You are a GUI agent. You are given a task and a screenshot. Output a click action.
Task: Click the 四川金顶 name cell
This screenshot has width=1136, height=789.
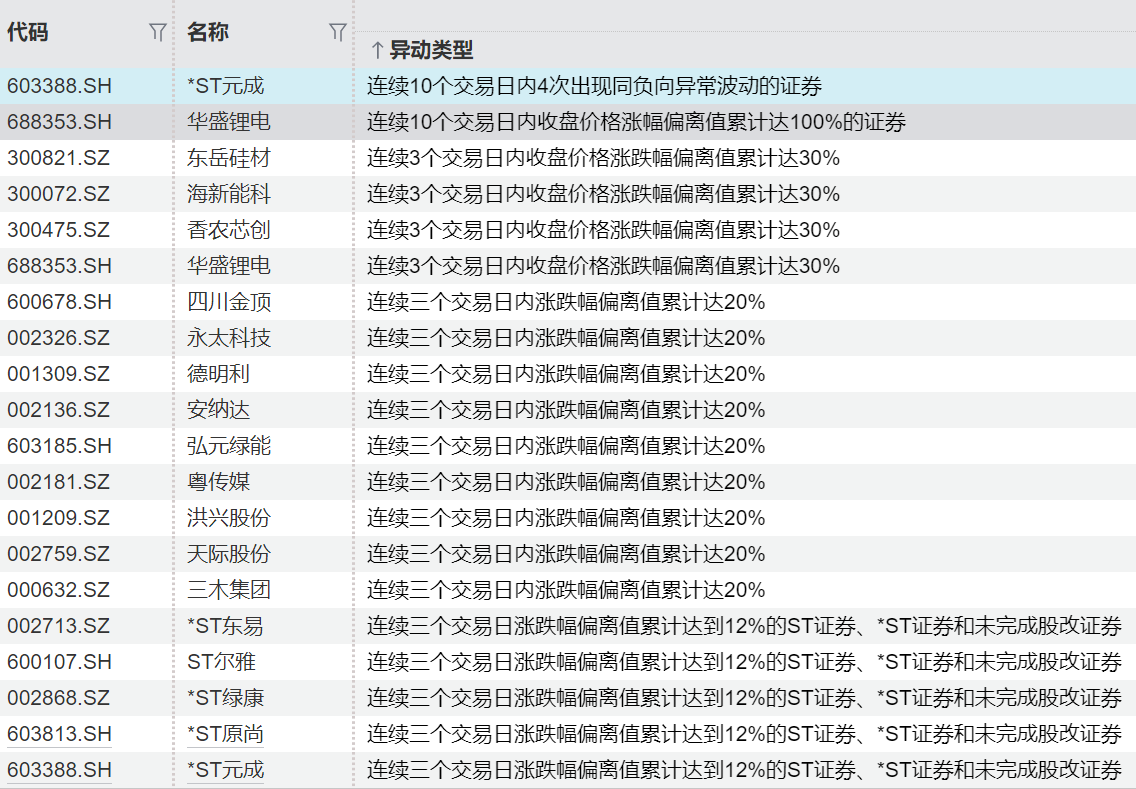click(229, 302)
